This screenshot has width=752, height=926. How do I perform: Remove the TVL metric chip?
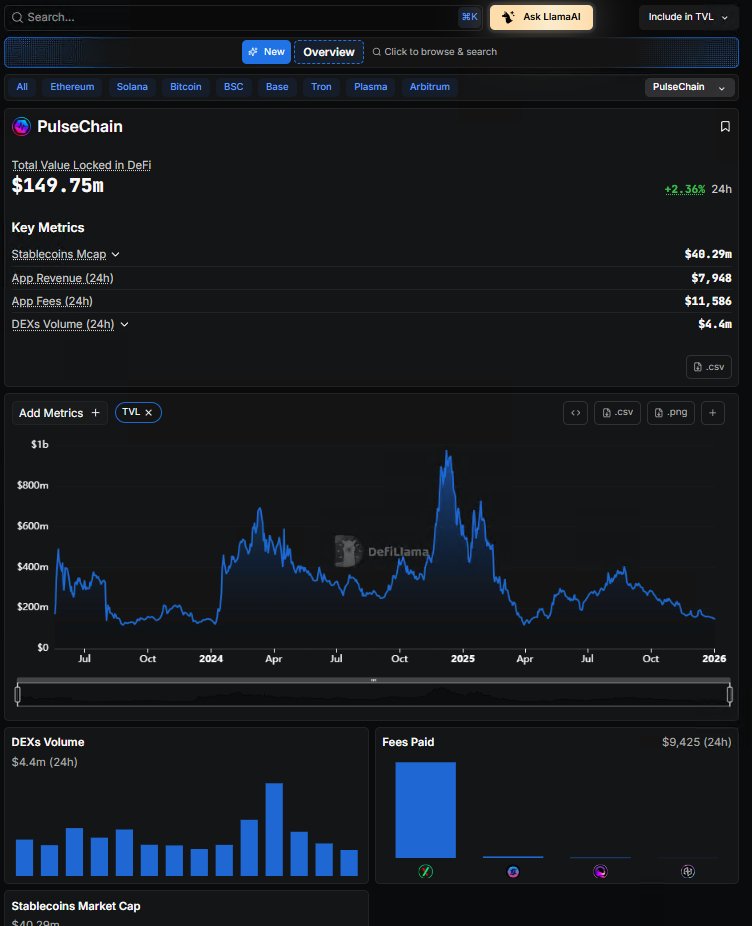[149, 412]
